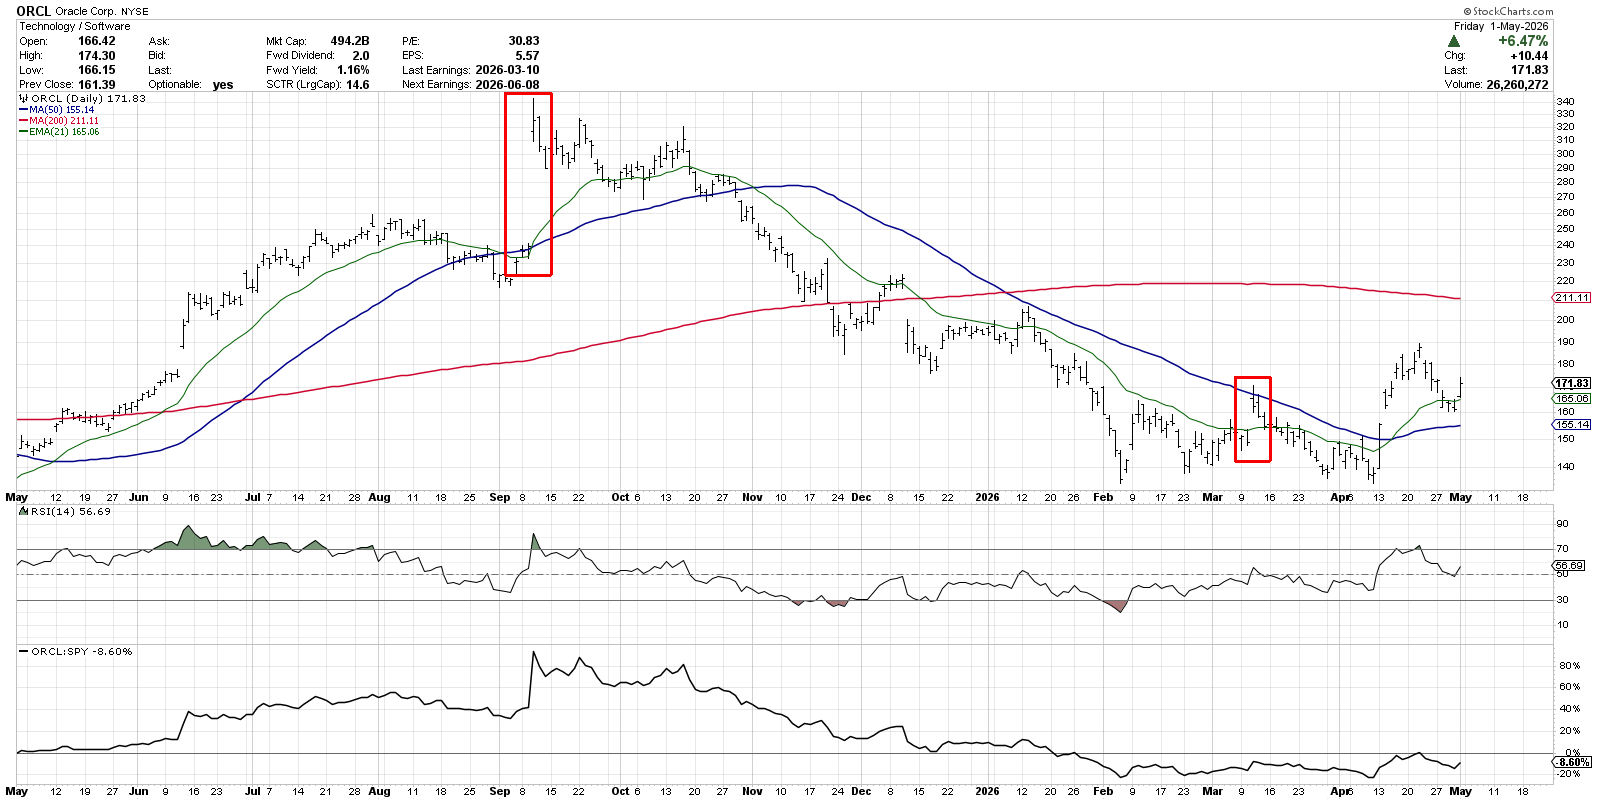
Task: Click the 80% label on ORCL:SPY axis
Action: point(1569,666)
